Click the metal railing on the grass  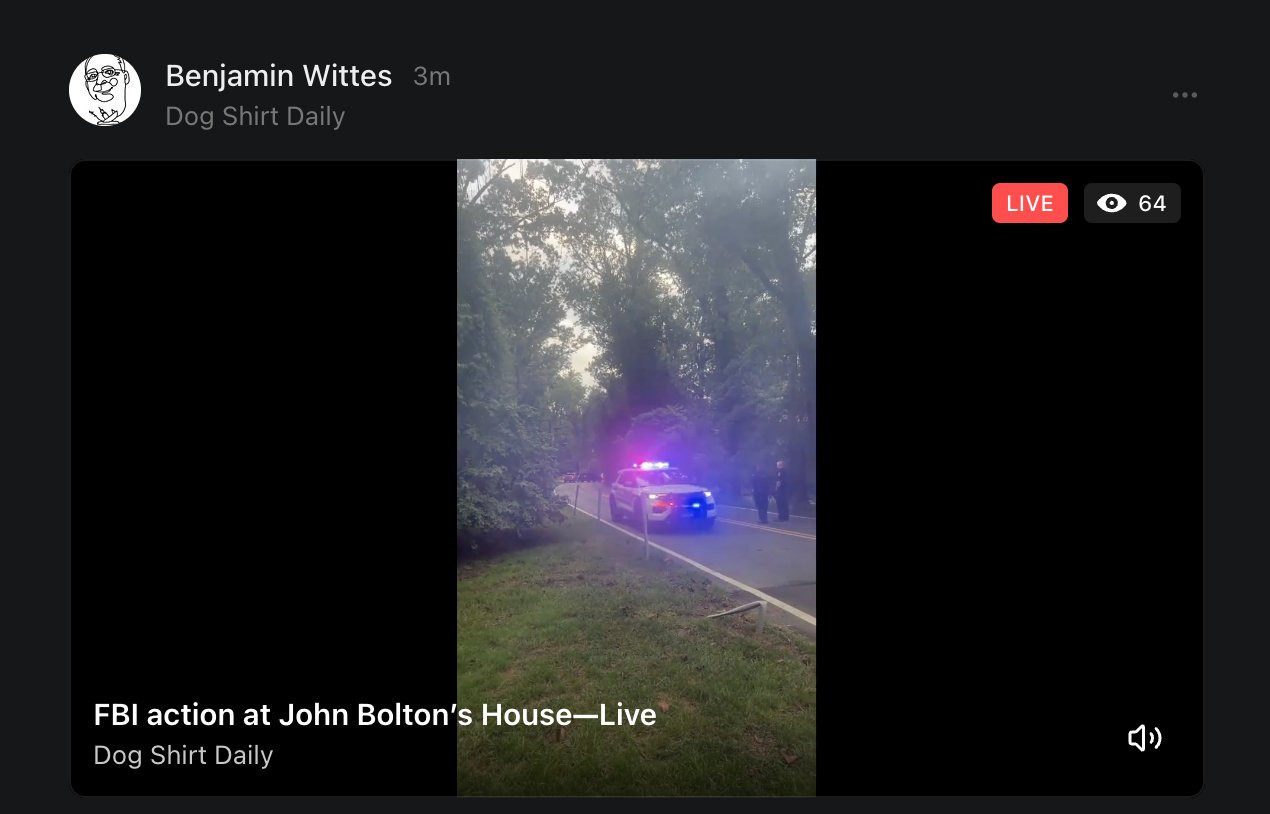coord(738,610)
